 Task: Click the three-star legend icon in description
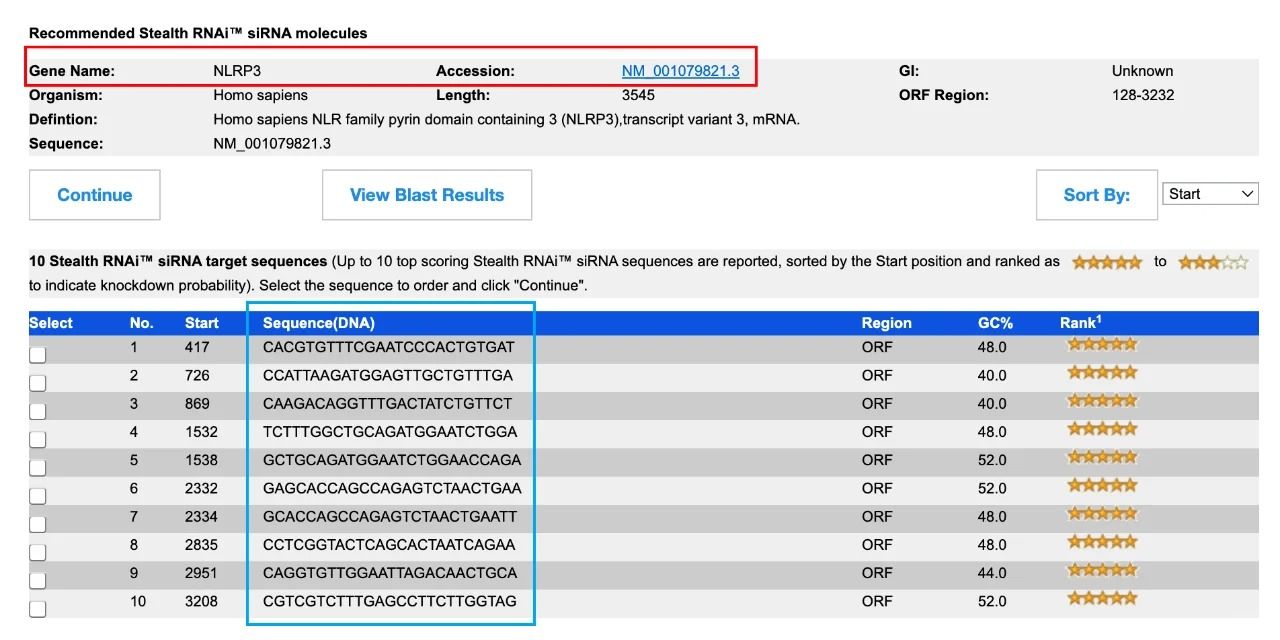pyautogui.click(x=1213, y=262)
